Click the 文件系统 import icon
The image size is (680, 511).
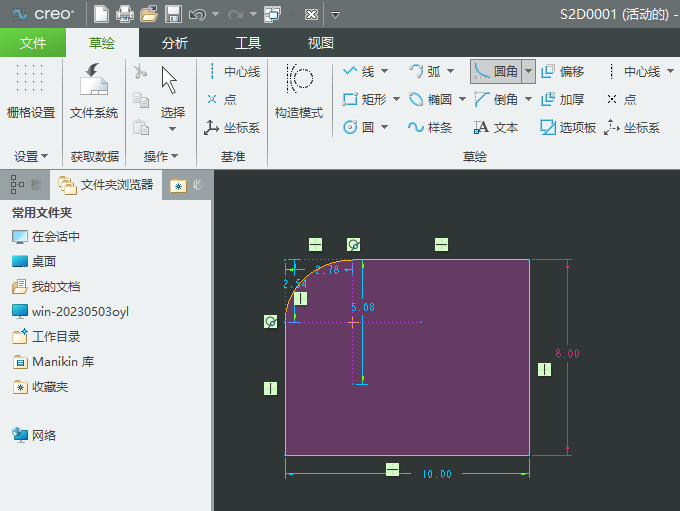[94, 91]
